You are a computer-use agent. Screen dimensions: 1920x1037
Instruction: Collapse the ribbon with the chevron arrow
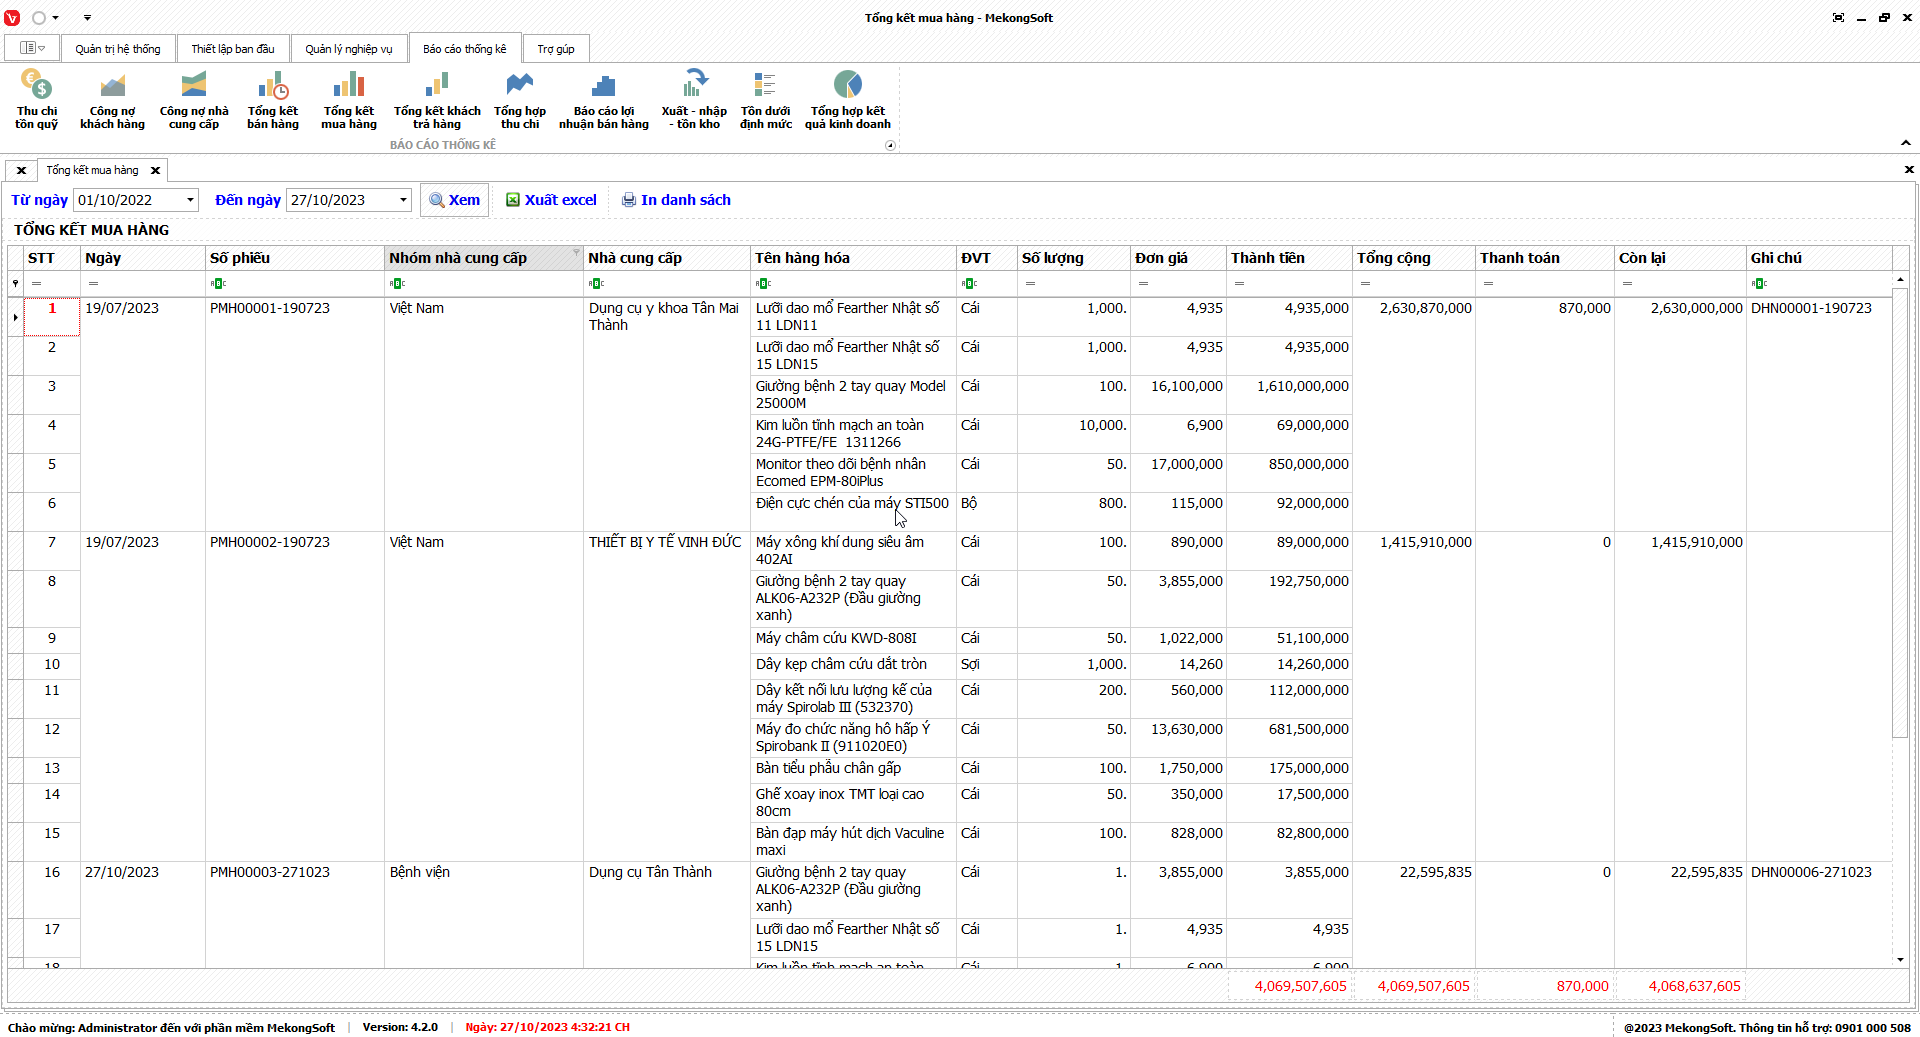point(1905,143)
